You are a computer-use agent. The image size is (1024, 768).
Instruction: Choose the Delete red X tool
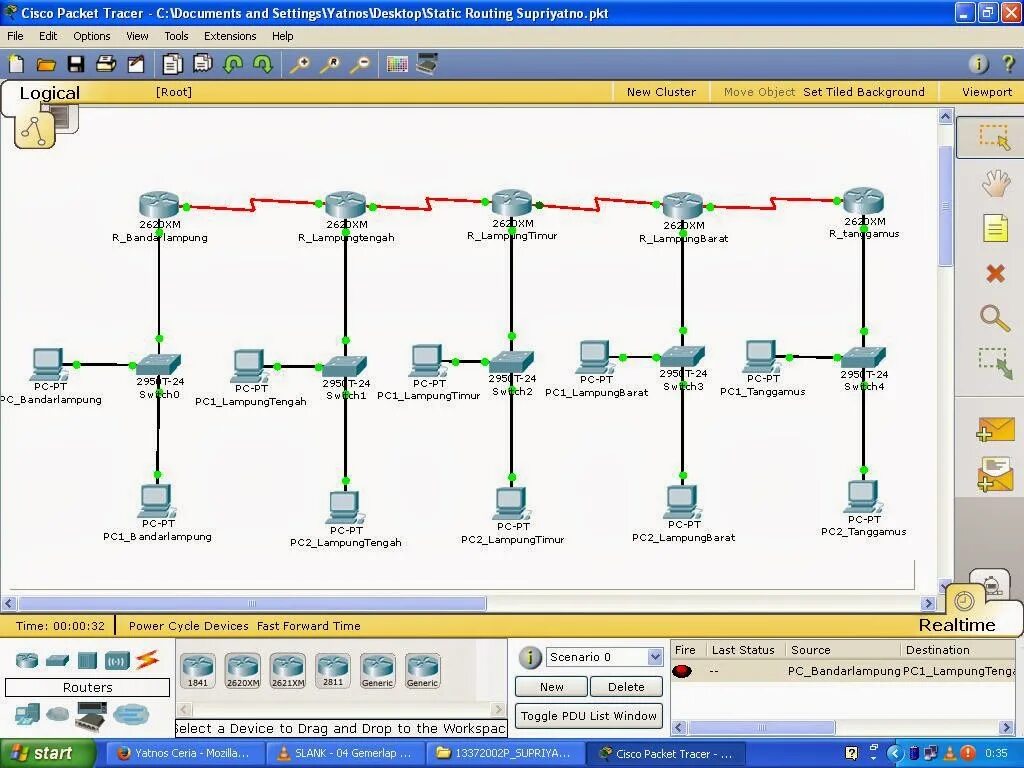995,273
